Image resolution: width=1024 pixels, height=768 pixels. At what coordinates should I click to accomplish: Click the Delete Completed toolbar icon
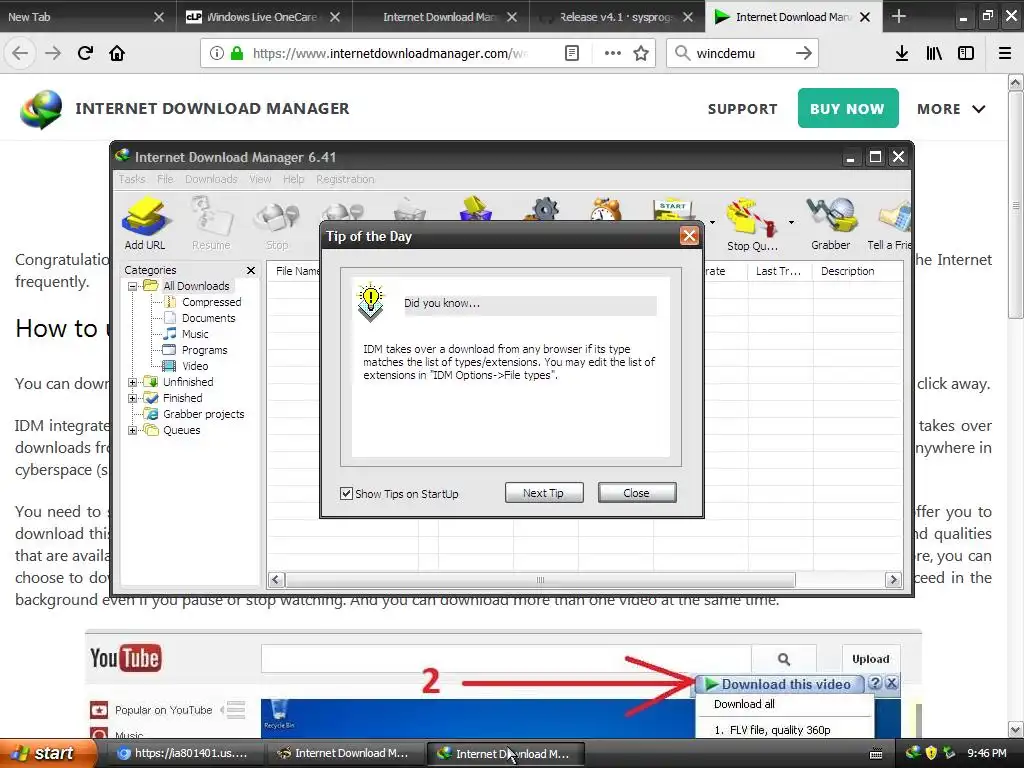coord(476,209)
